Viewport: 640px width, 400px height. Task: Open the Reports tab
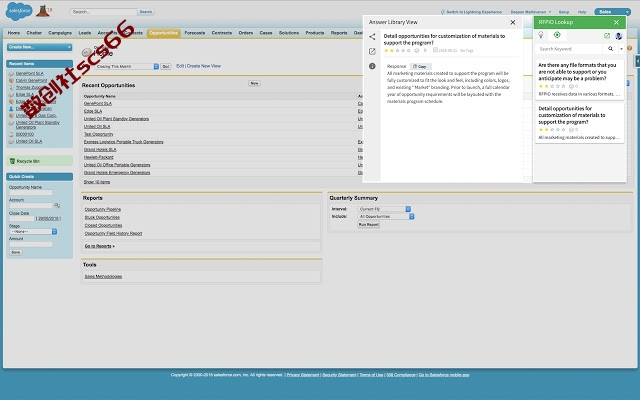tap(339, 33)
